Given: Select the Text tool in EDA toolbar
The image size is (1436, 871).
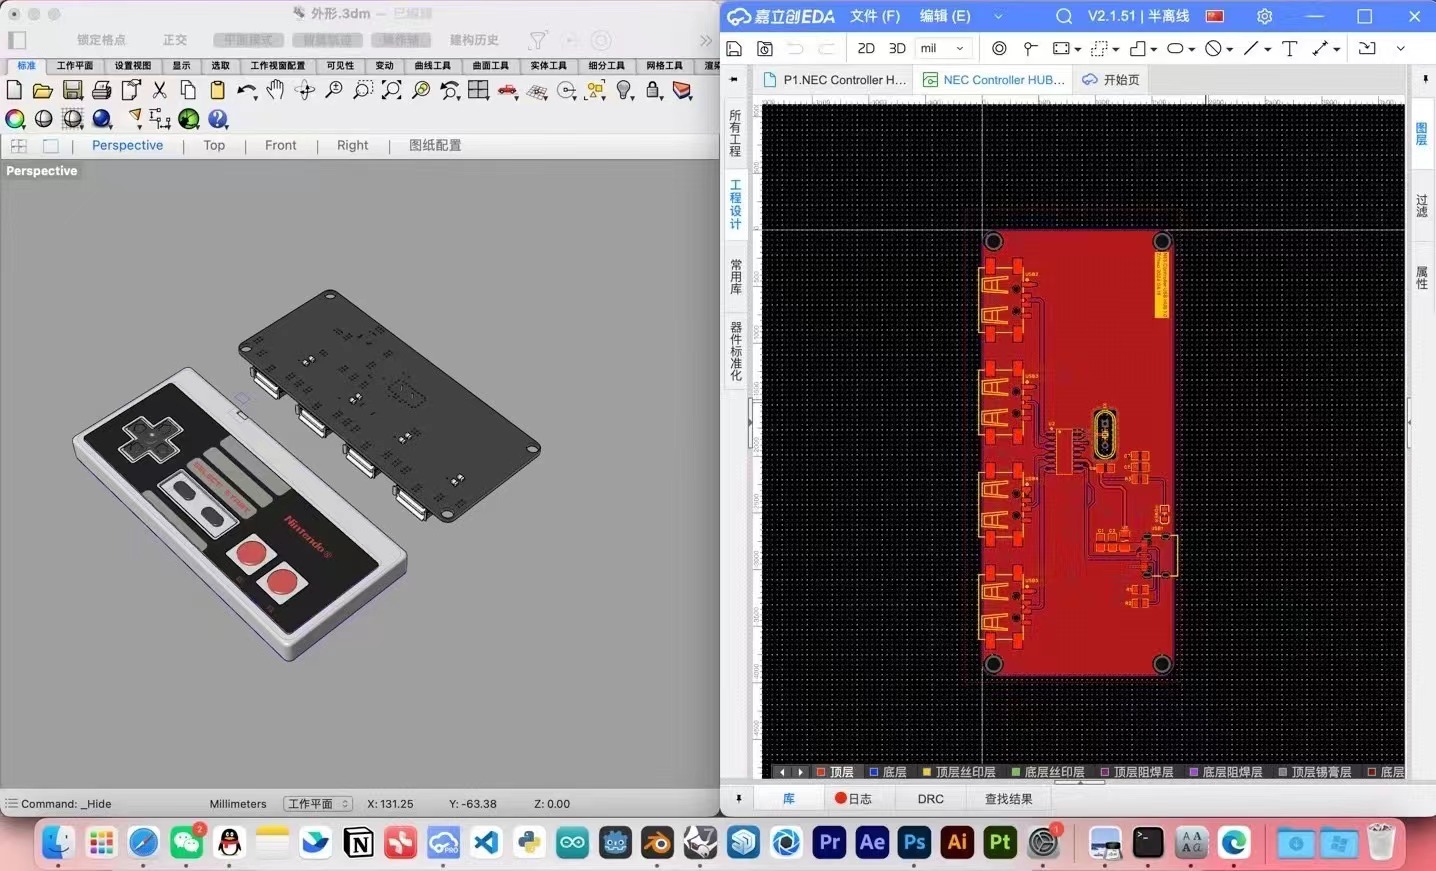Looking at the screenshot, I should [x=1290, y=48].
